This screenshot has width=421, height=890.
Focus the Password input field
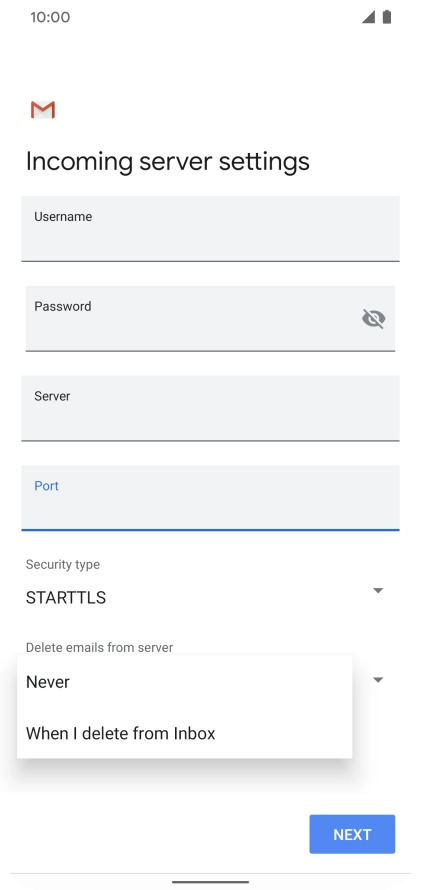tap(210, 318)
